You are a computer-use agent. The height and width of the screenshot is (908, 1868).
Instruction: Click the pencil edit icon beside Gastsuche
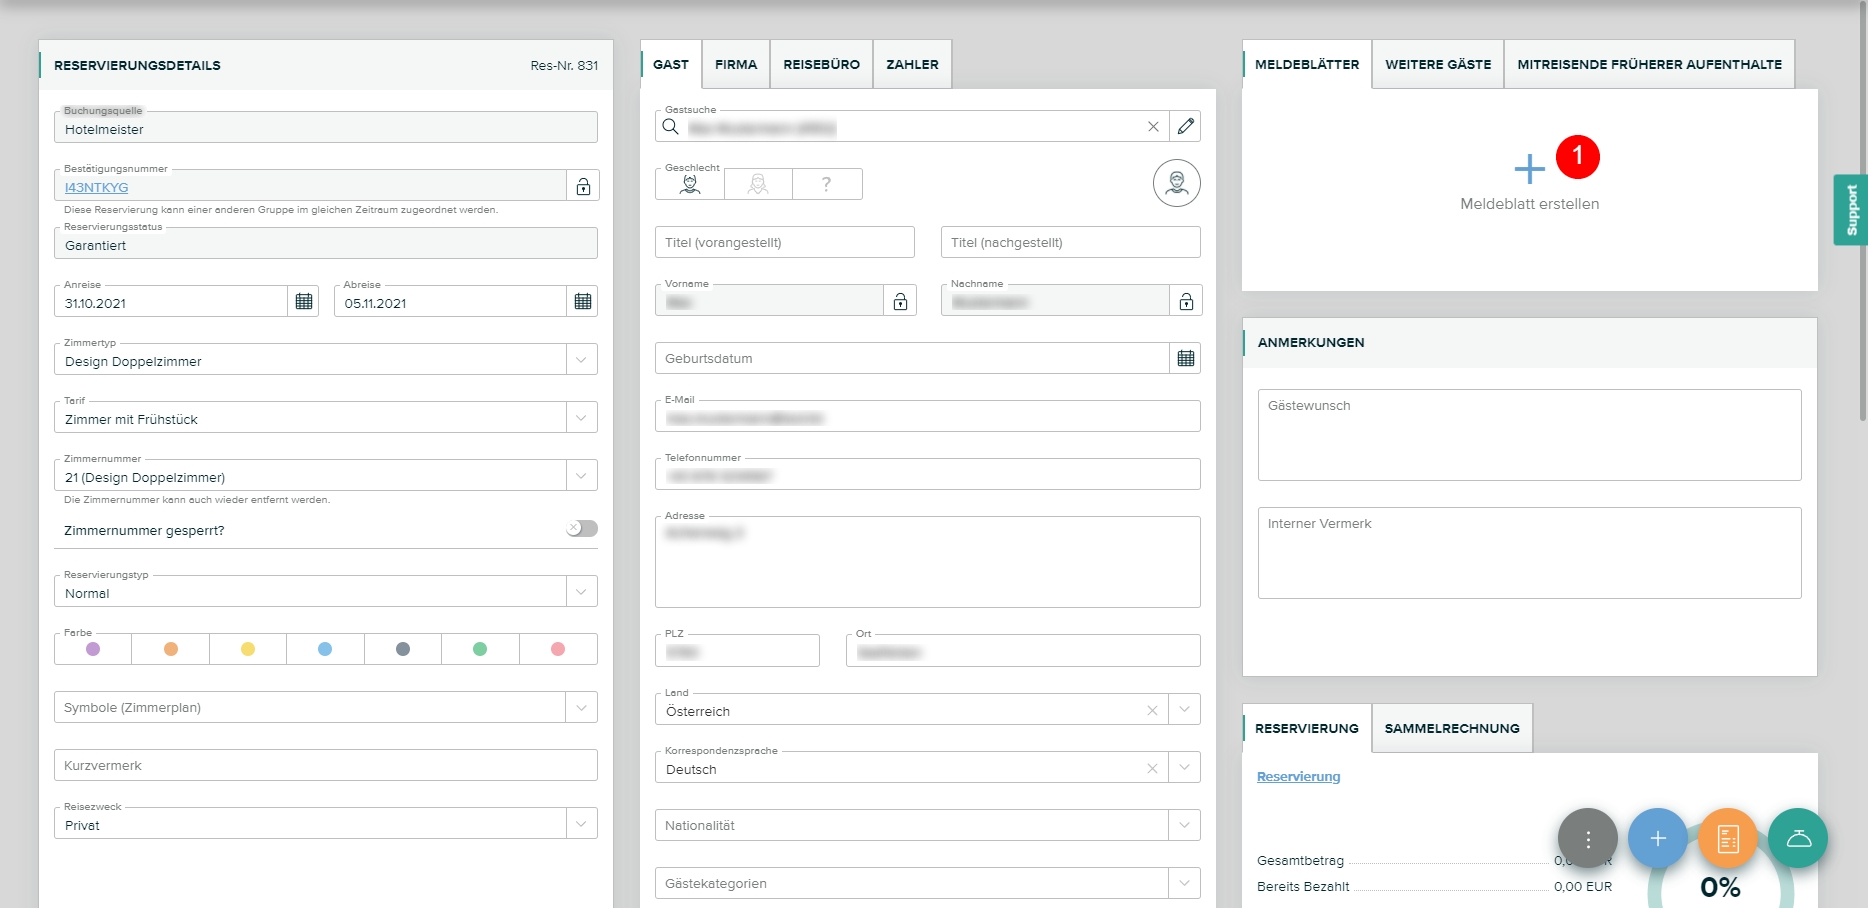1185,126
